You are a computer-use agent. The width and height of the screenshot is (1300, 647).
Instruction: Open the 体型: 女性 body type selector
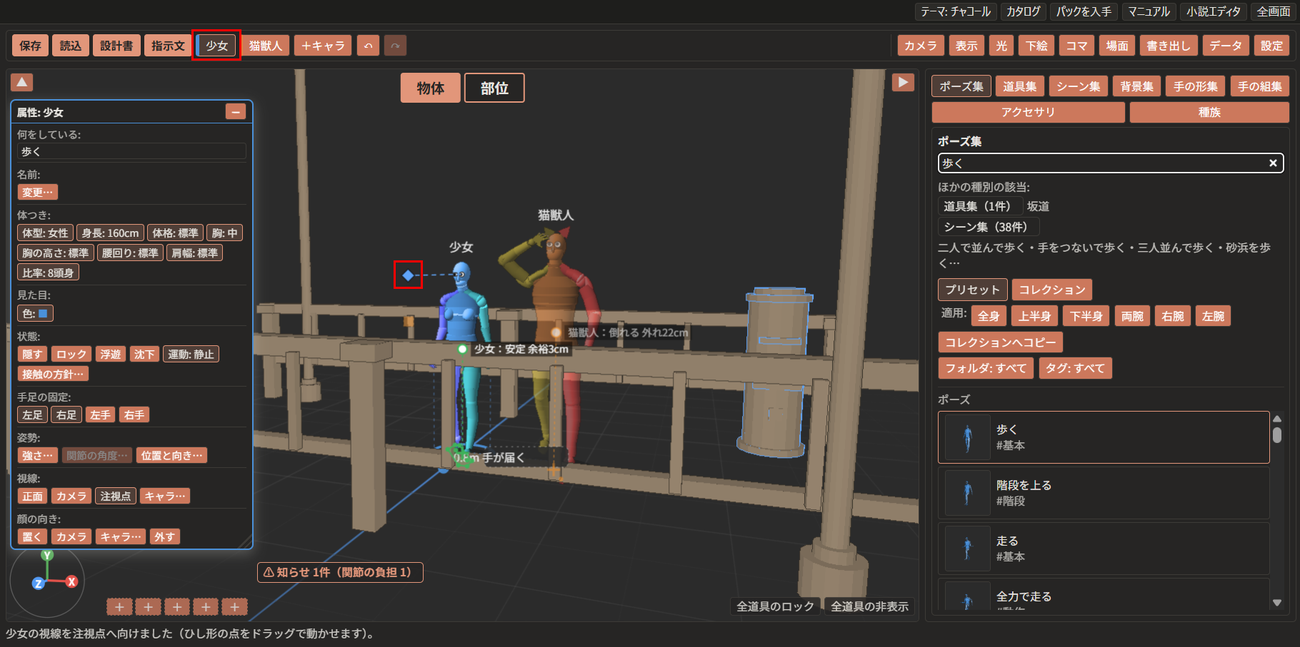(x=45, y=233)
